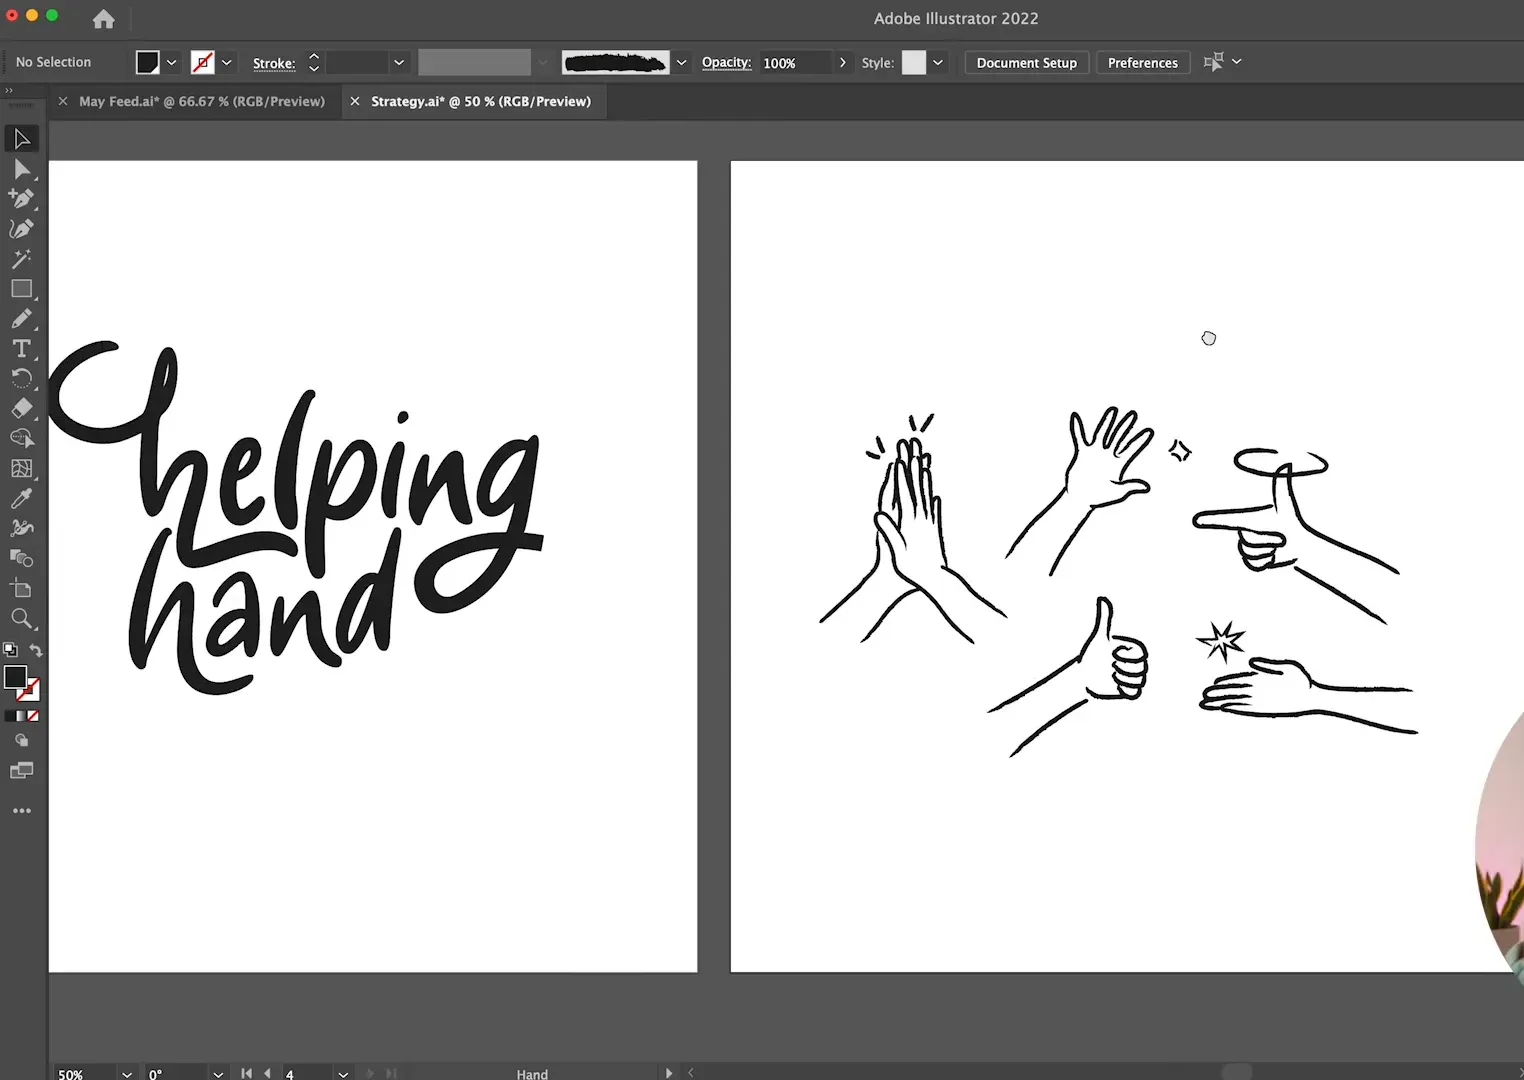This screenshot has width=1524, height=1080.
Task: Edit the Opacity value field
Action: (795, 62)
